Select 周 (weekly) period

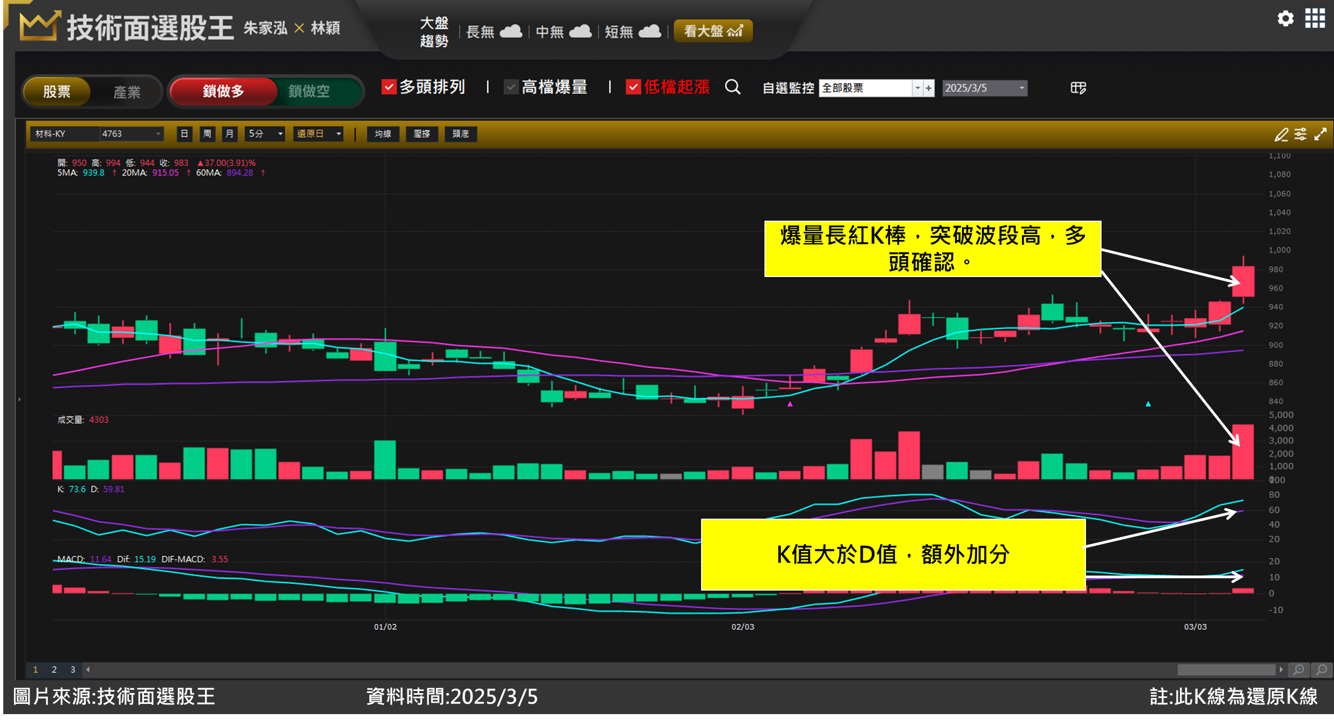pos(207,134)
